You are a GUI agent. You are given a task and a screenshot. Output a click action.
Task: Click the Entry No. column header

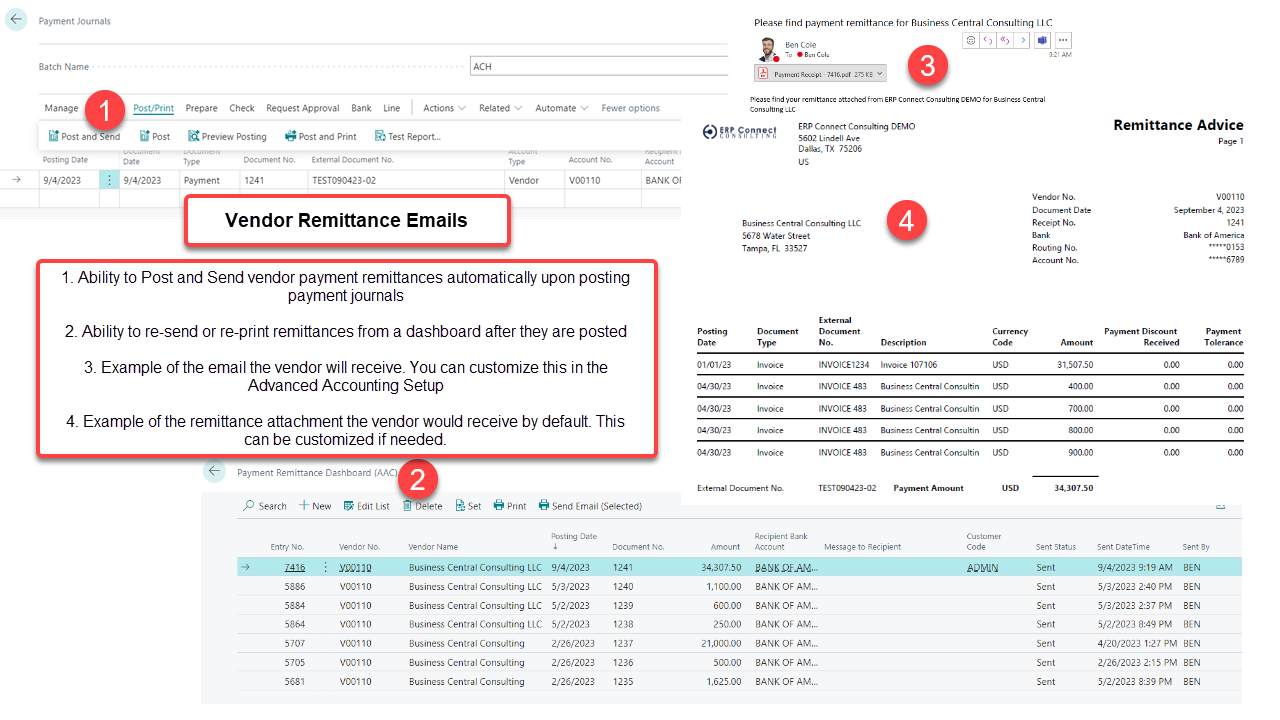click(287, 547)
